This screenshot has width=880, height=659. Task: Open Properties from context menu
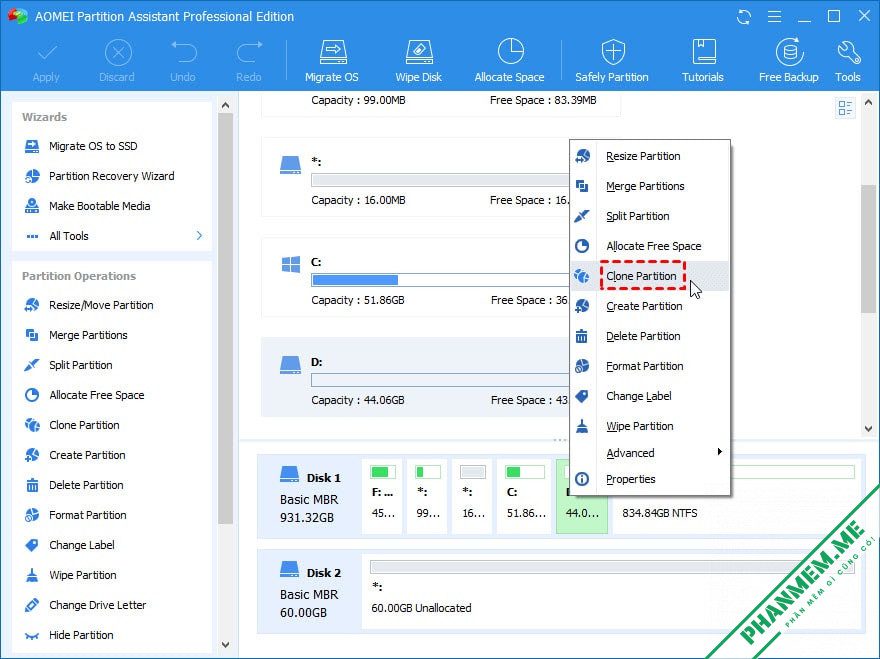coord(650,479)
